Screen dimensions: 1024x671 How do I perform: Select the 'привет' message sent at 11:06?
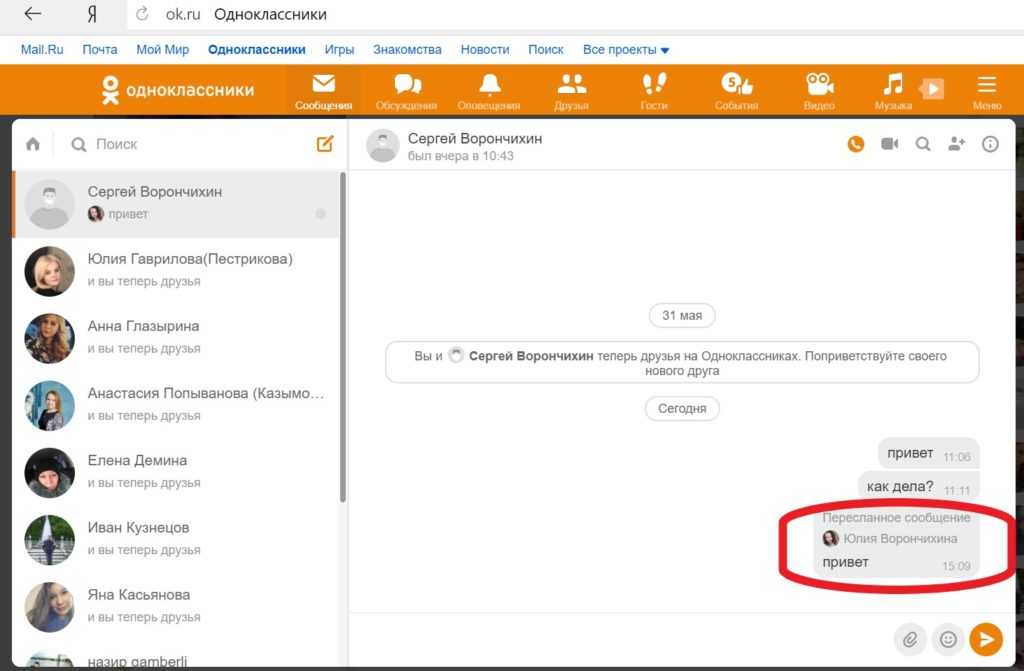[x=928, y=453]
